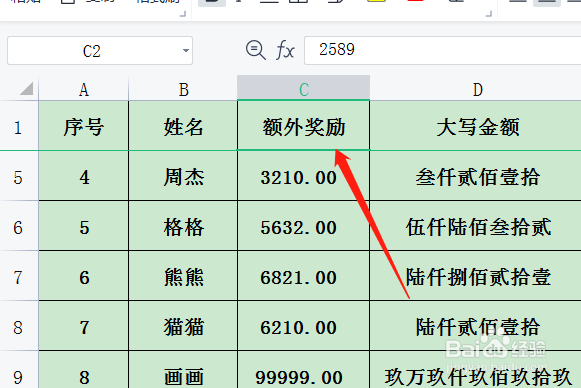
Task: Open the insert function fx button
Action: coord(285,50)
